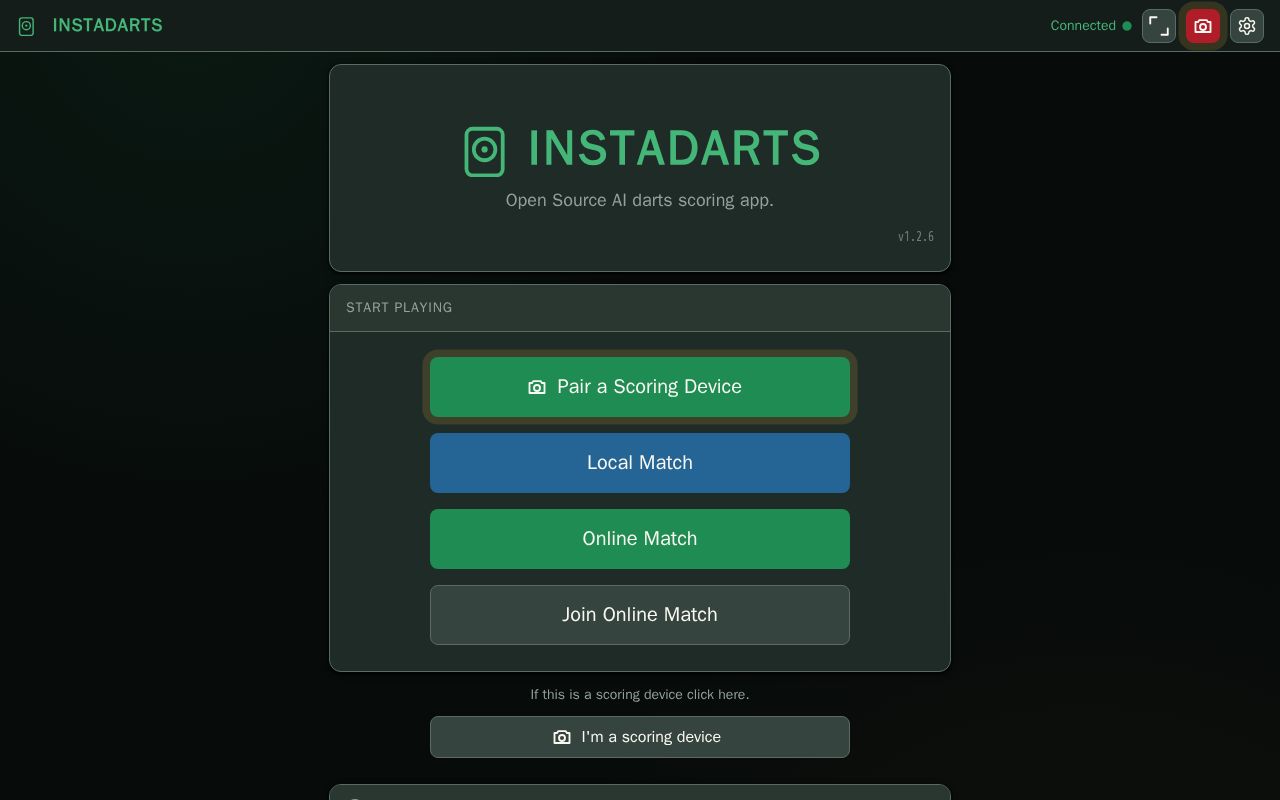
Task: Click 'If this is a scoring device' text
Action: pos(640,694)
